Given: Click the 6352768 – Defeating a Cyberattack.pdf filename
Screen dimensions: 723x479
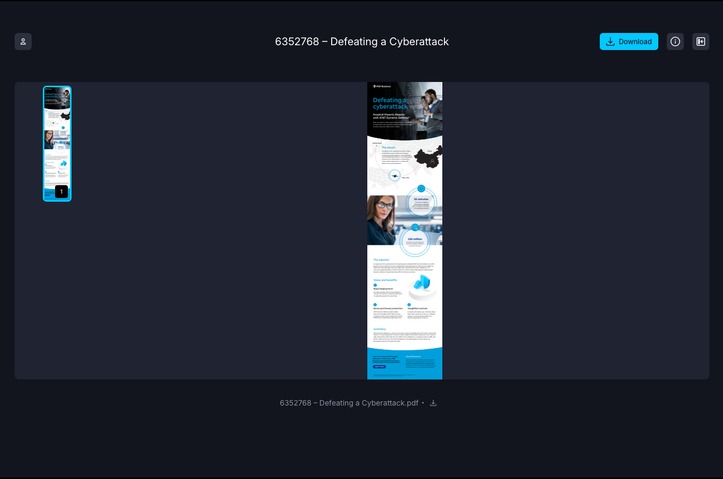Looking at the screenshot, I should pos(349,403).
